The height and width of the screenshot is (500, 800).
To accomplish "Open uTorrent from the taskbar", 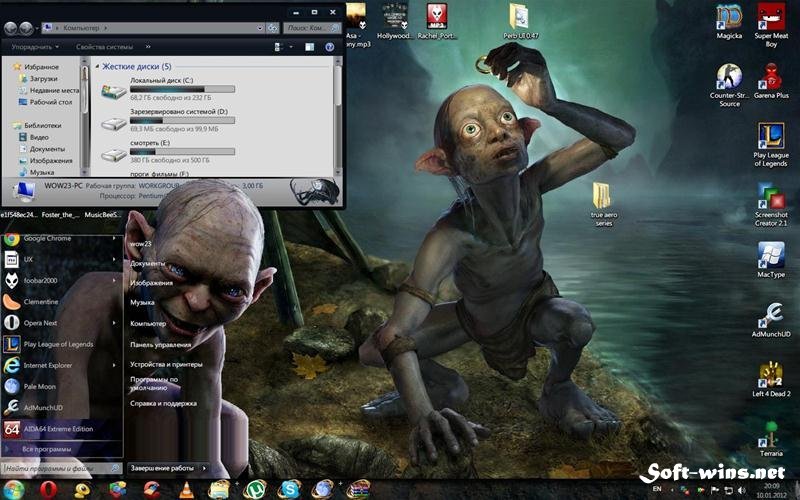I will pyautogui.click(x=255, y=490).
